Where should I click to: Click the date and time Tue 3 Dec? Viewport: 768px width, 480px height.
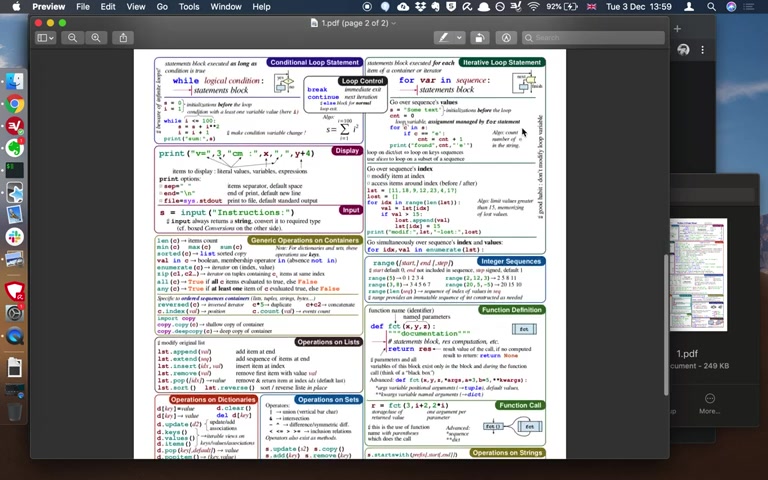(639, 6)
